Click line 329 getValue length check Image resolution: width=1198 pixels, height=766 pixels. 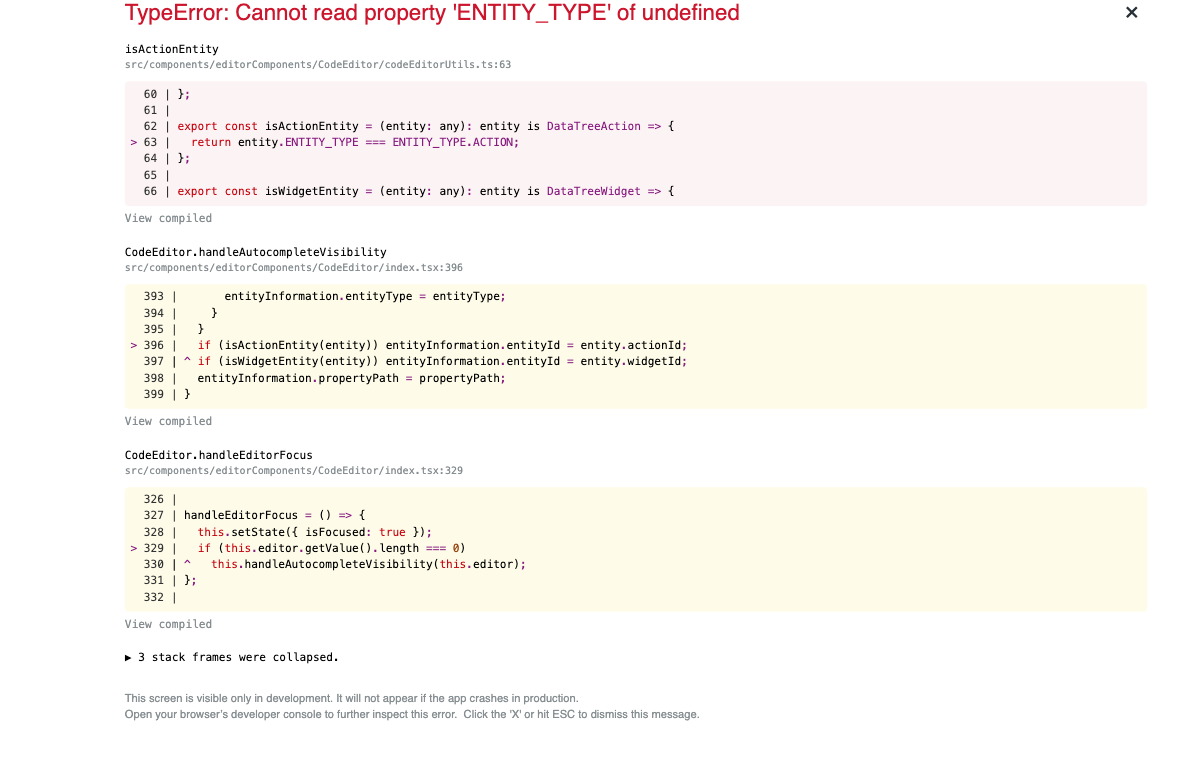(x=332, y=548)
